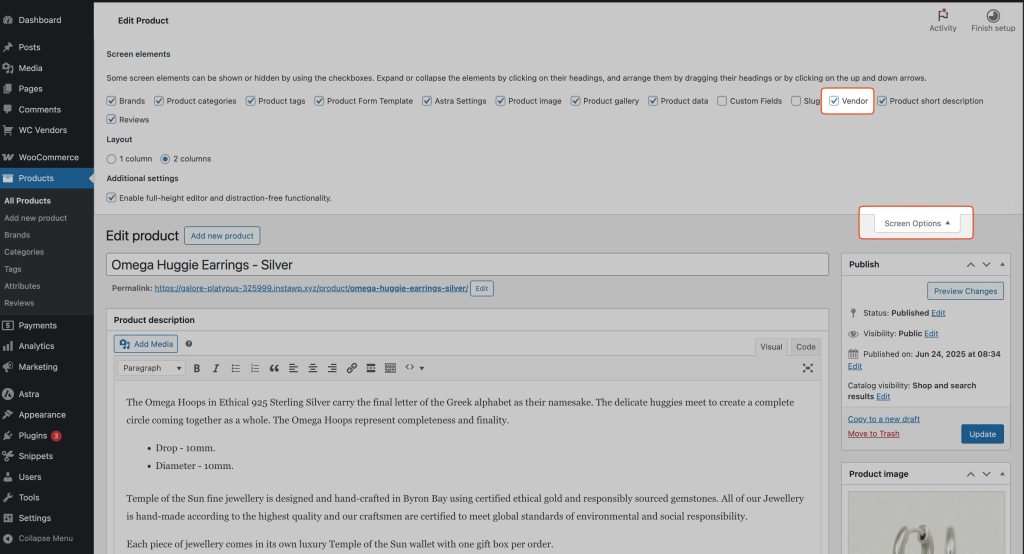Collapse the Publish panel

click(1002, 265)
